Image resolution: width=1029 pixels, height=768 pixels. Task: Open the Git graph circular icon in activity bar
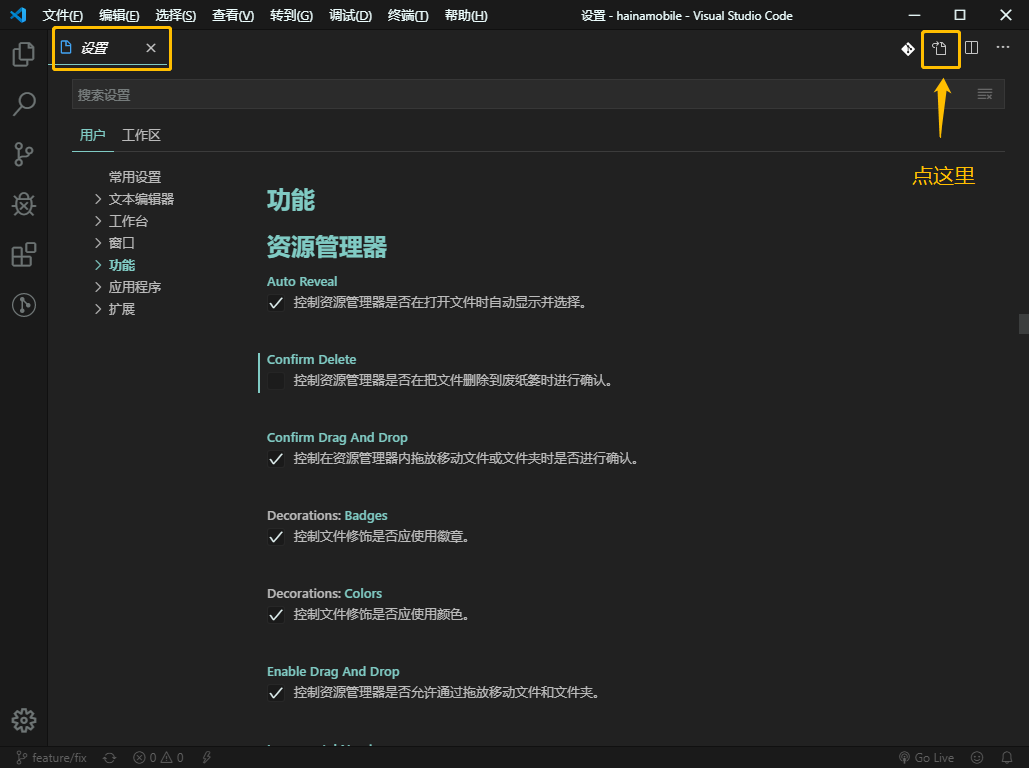[24, 305]
